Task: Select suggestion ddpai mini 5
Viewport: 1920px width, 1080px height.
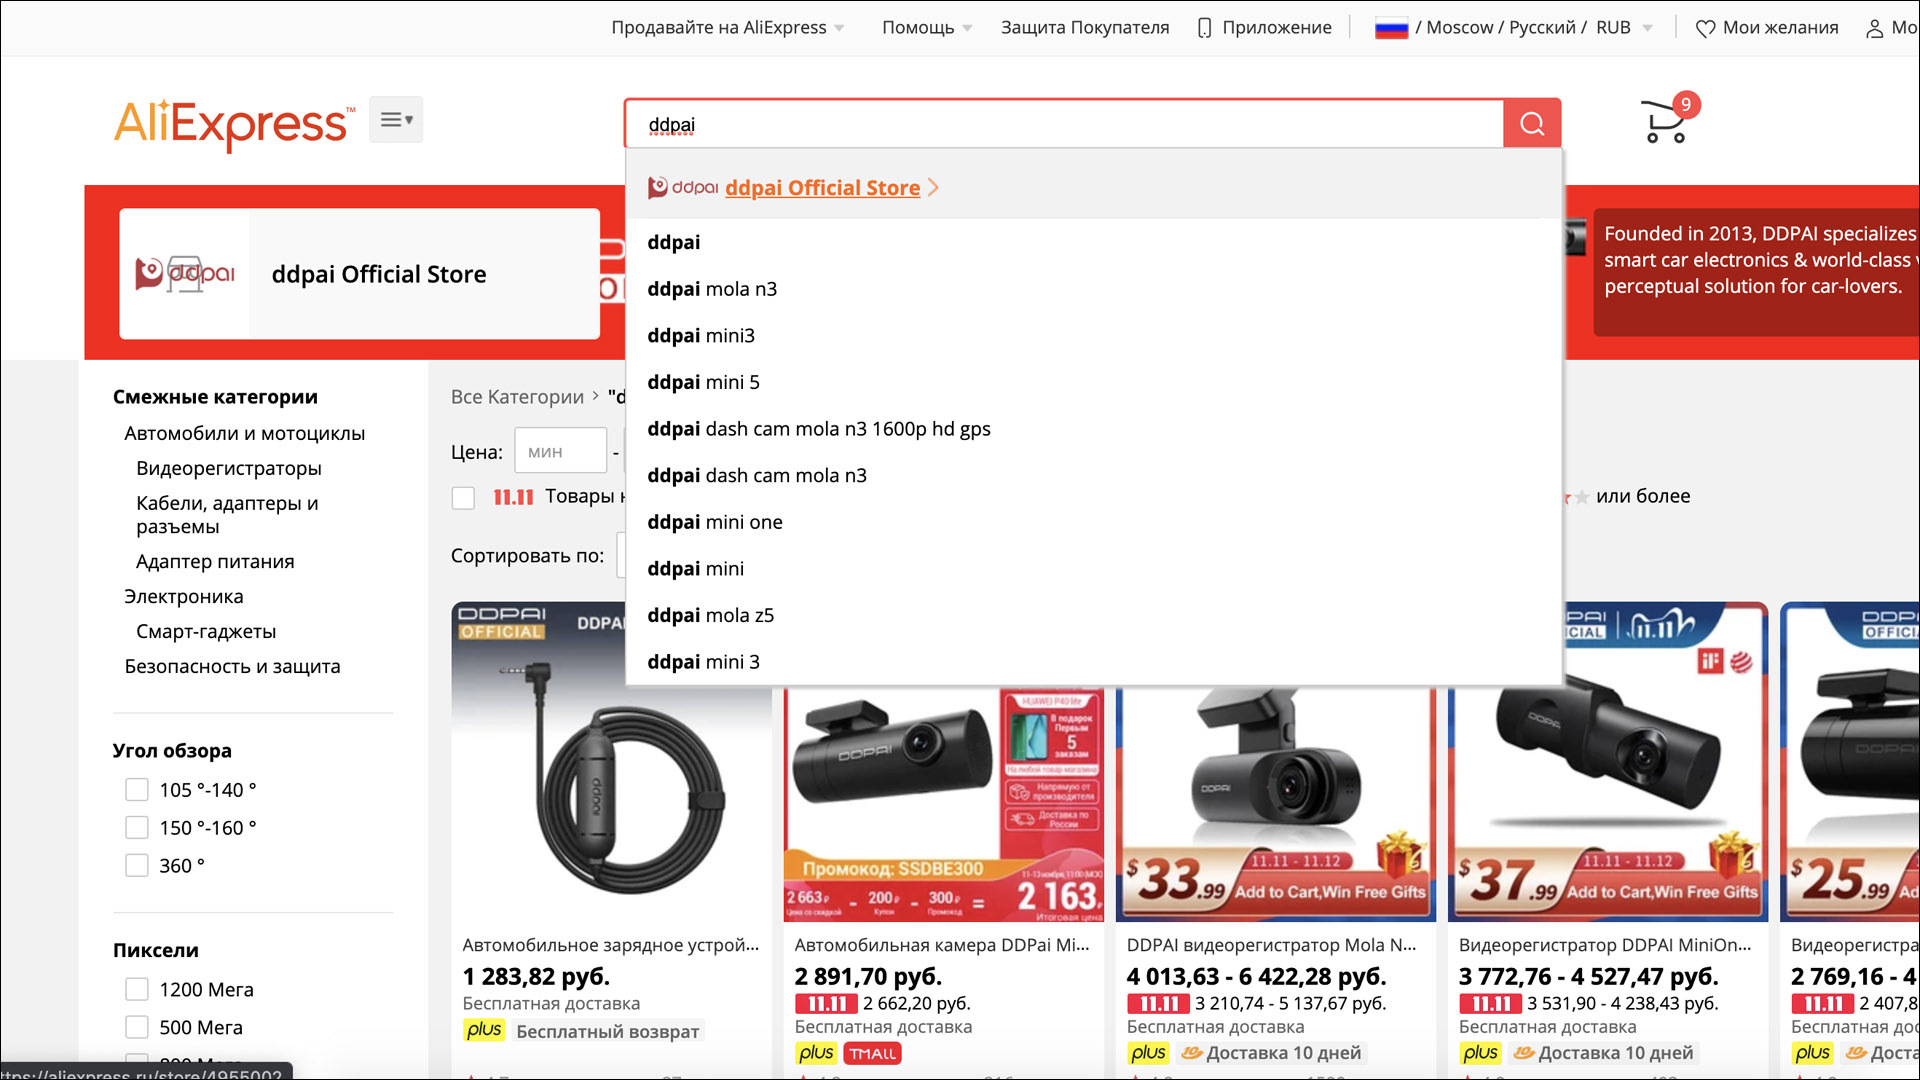Action: (x=1094, y=382)
